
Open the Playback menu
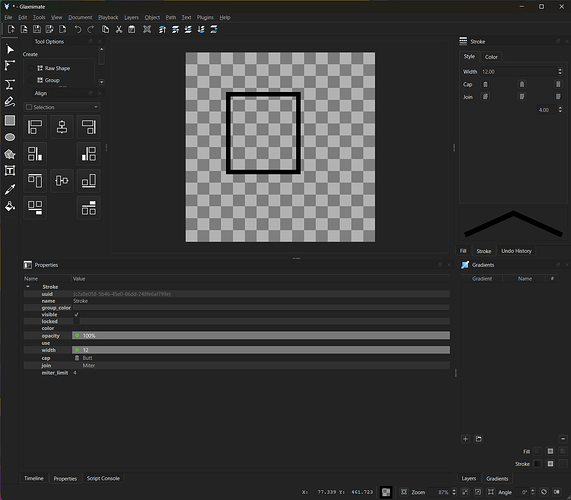click(x=108, y=17)
